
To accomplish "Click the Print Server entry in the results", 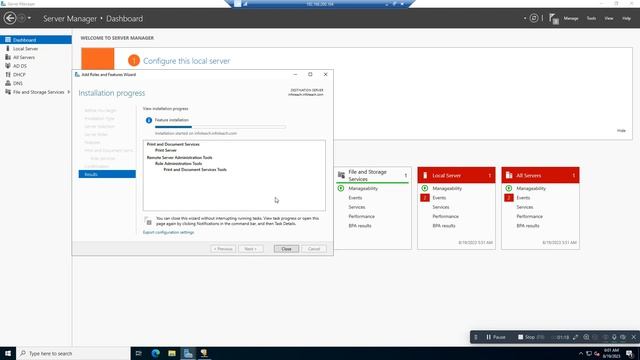I will [166, 150].
